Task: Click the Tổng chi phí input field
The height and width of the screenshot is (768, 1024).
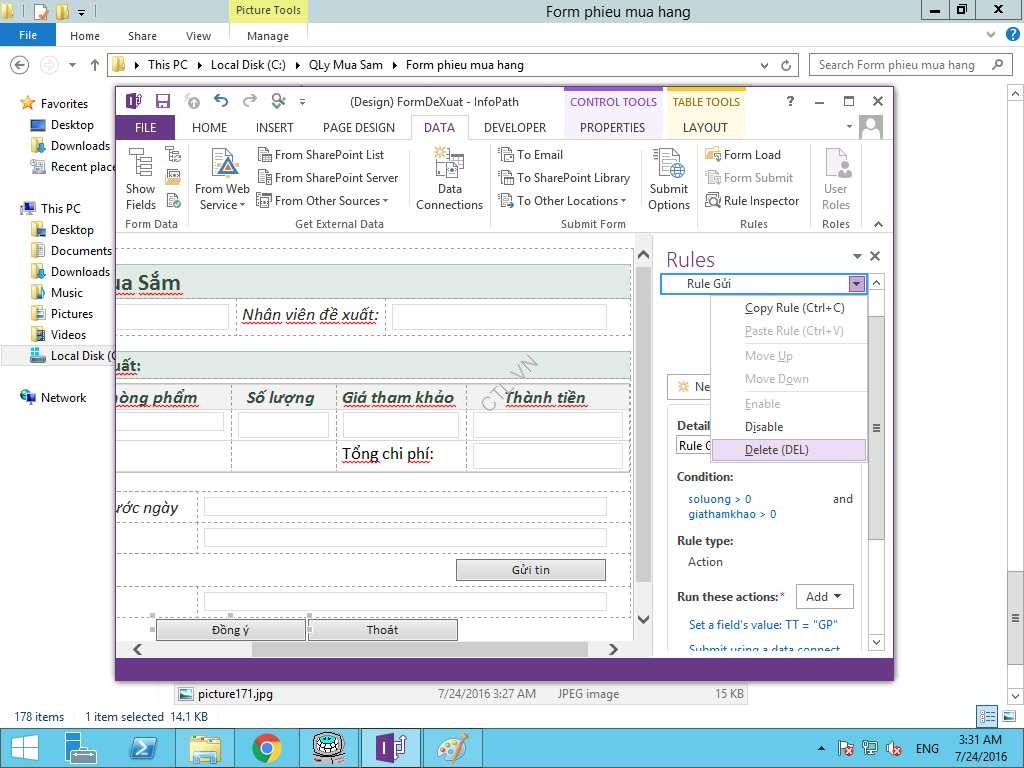Action: coord(547,456)
